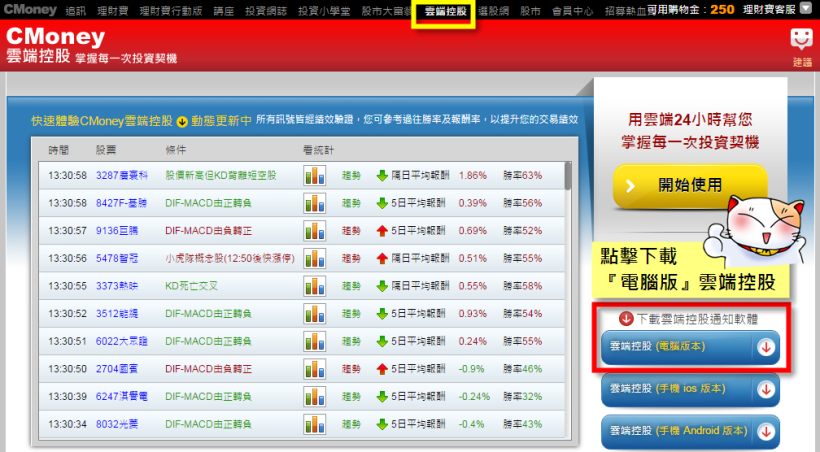Open statistics chart icon for 9136 row

pos(314,231)
